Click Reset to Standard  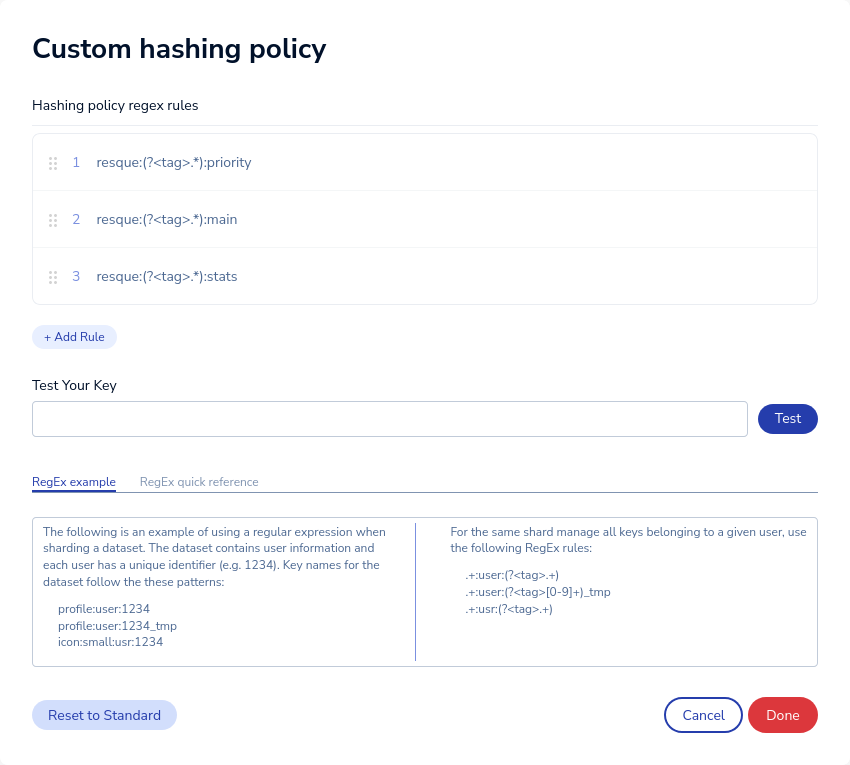point(104,715)
